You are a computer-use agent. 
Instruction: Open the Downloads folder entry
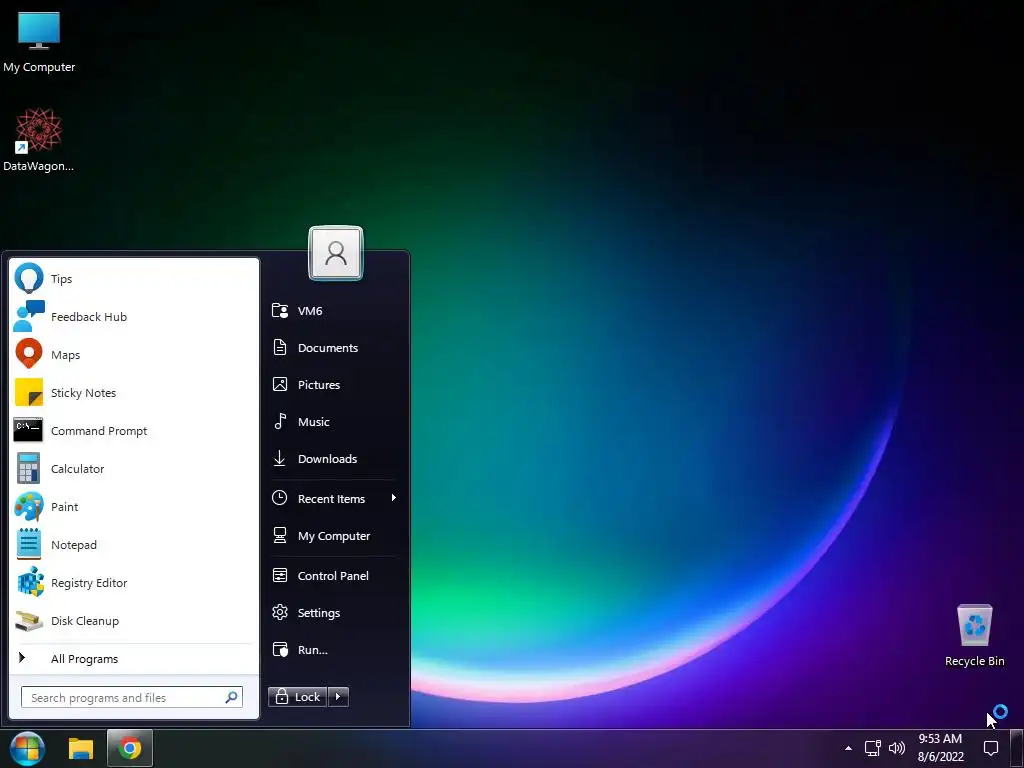coord(334,458)
